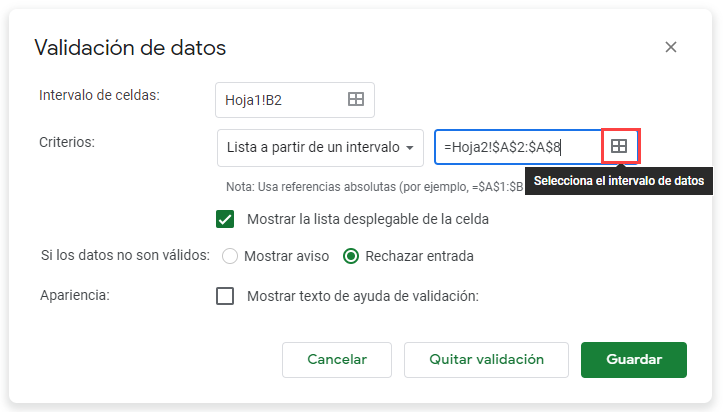Click the grid icon in the cell range field
This screenshot has width=723, height=412.
356,99
